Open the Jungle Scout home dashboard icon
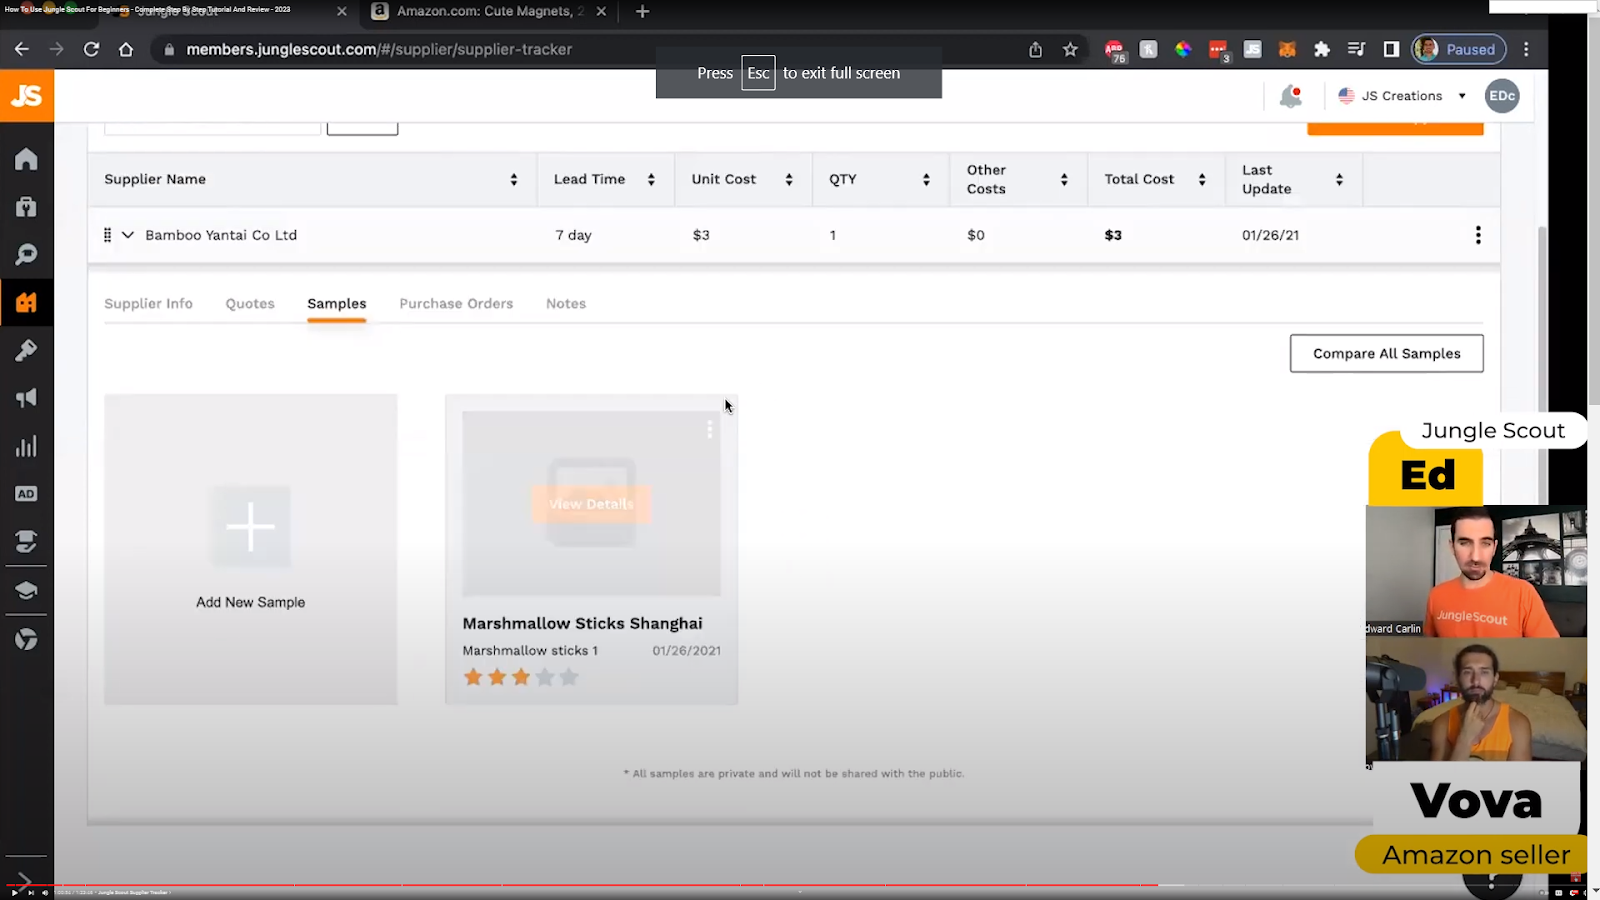1600x900 pixels. [27, 159]
